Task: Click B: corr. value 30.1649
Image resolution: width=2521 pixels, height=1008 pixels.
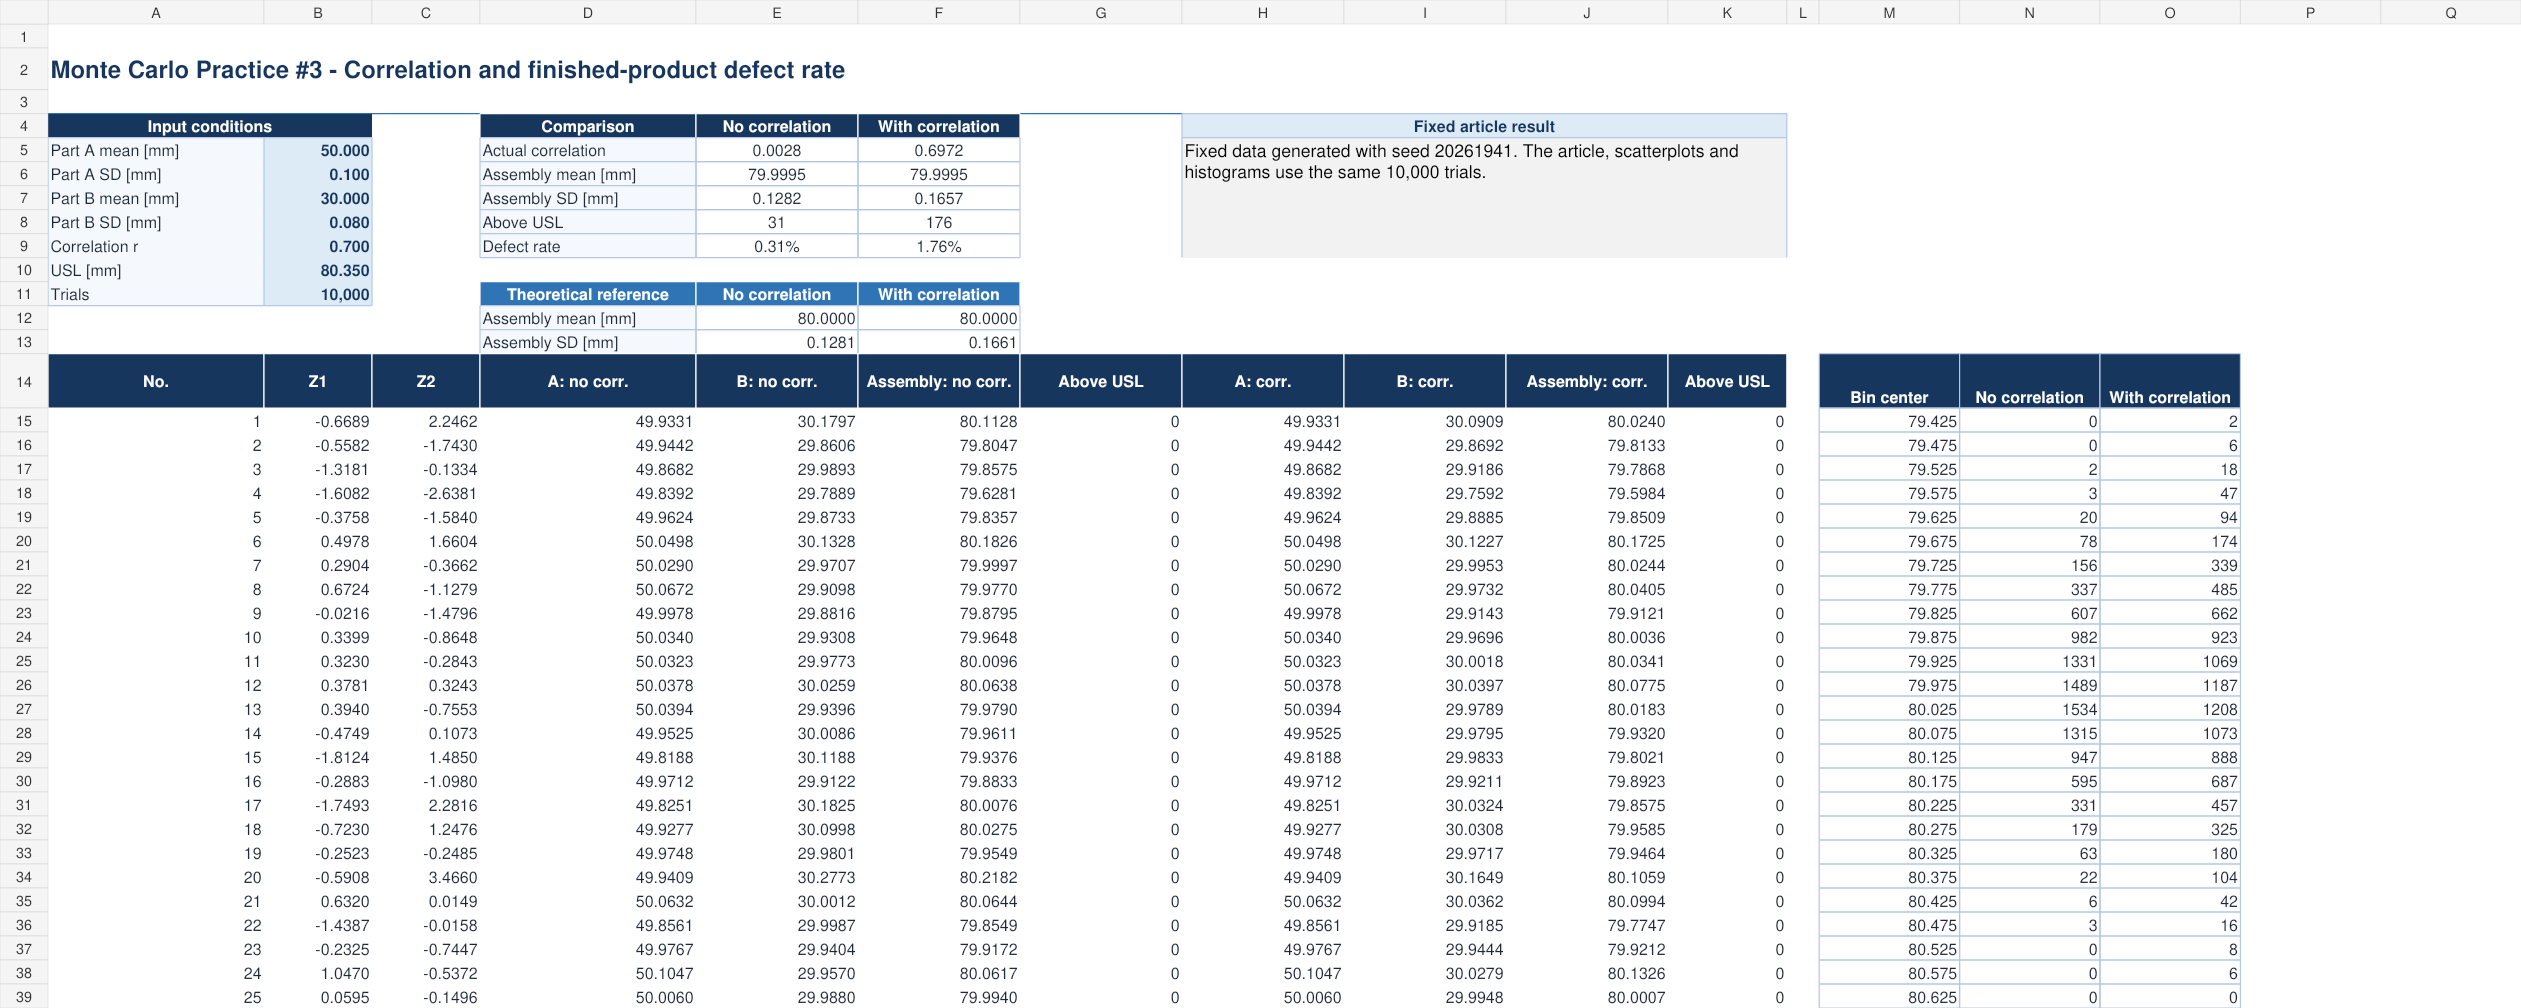Action: pyautogui.click(x=1424, y=877)
